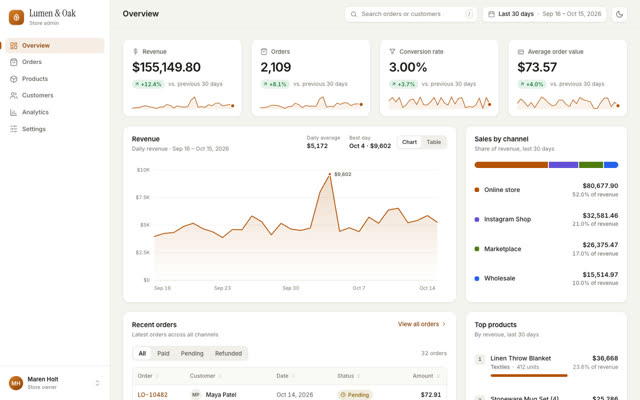Click the +12.4% revenue change badge
Screen dimensions: 640x400
click(148, 84)
